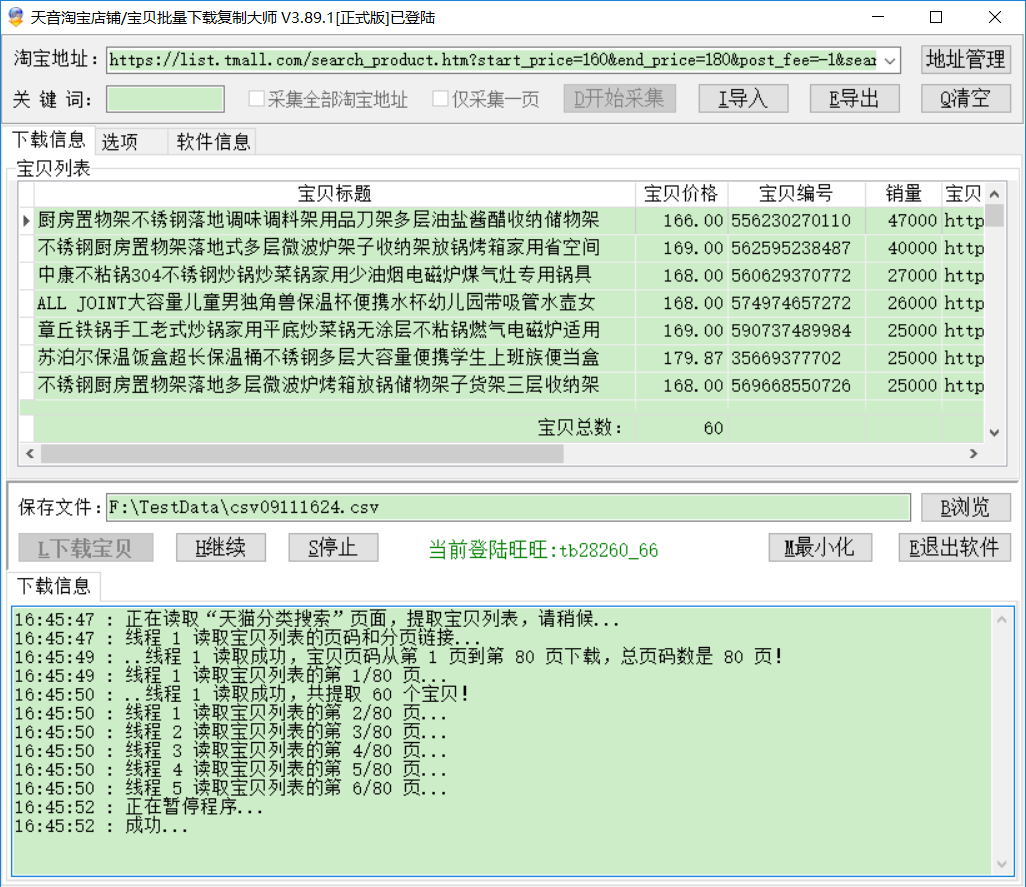Viewport: 1026px width, 887px height.
Task: Sort by 宝贝价格 column header
Action: [x=681, y=194]
